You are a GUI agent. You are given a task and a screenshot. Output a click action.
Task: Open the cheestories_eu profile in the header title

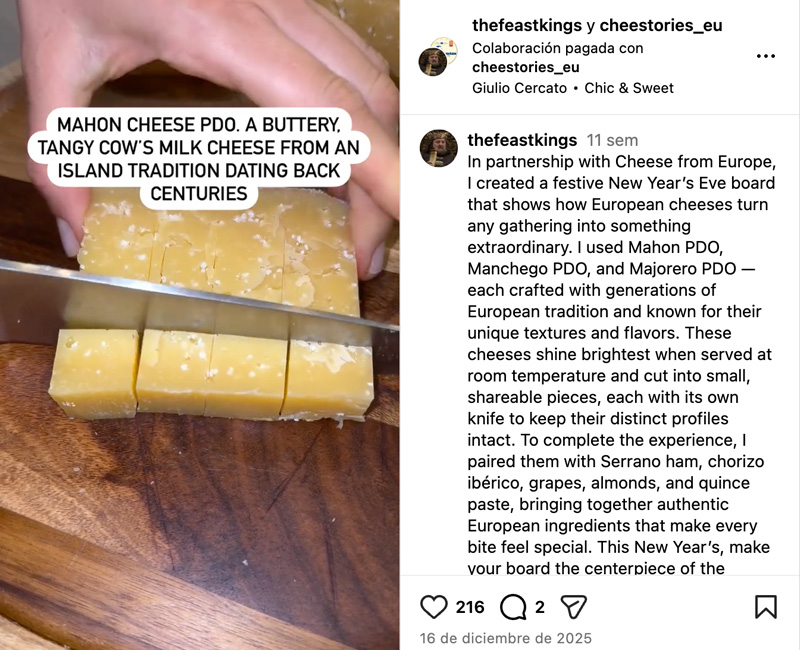(660, 25)
